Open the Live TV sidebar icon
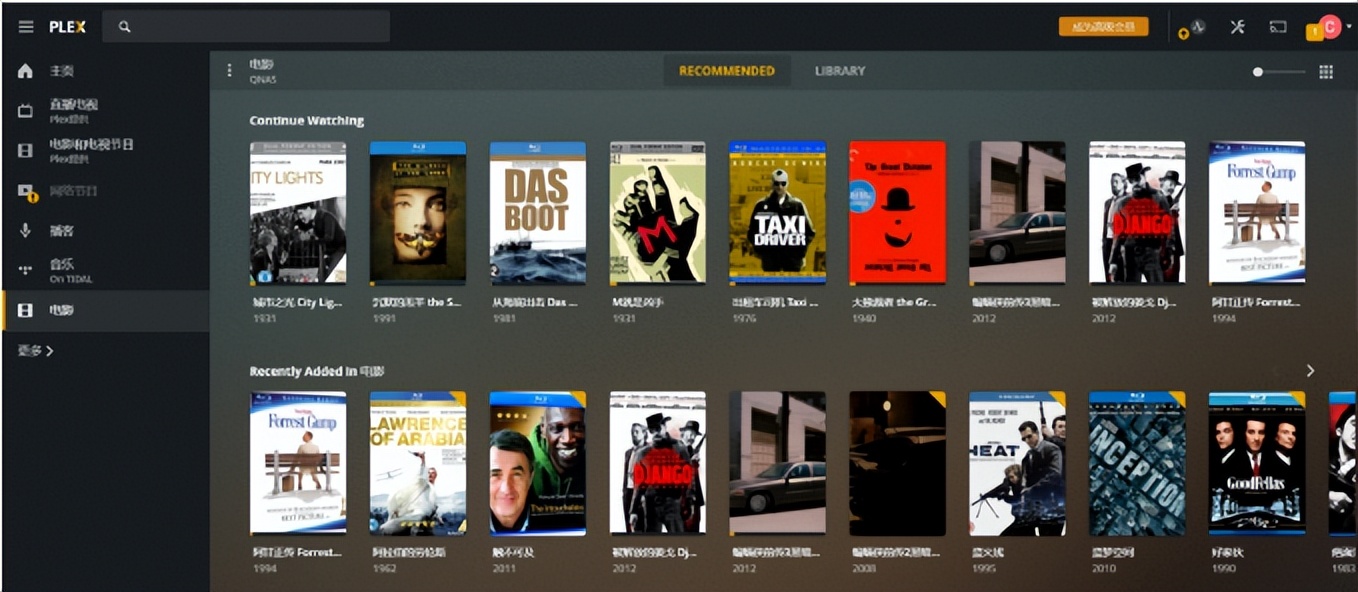The height and width of the screenshot is (592, 1358). click(26, 111)
